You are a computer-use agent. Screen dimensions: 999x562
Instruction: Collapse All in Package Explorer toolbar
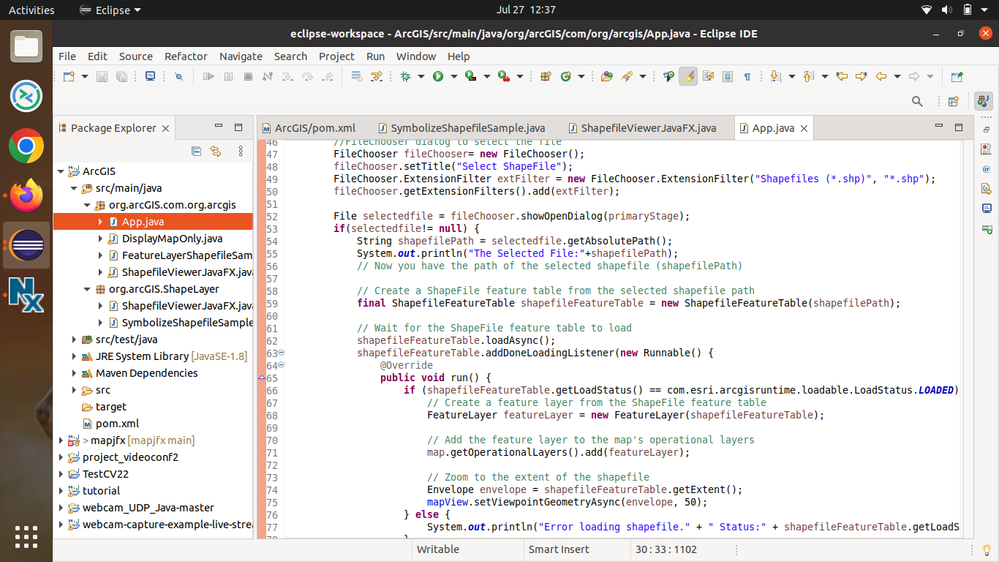pos(197,151)
